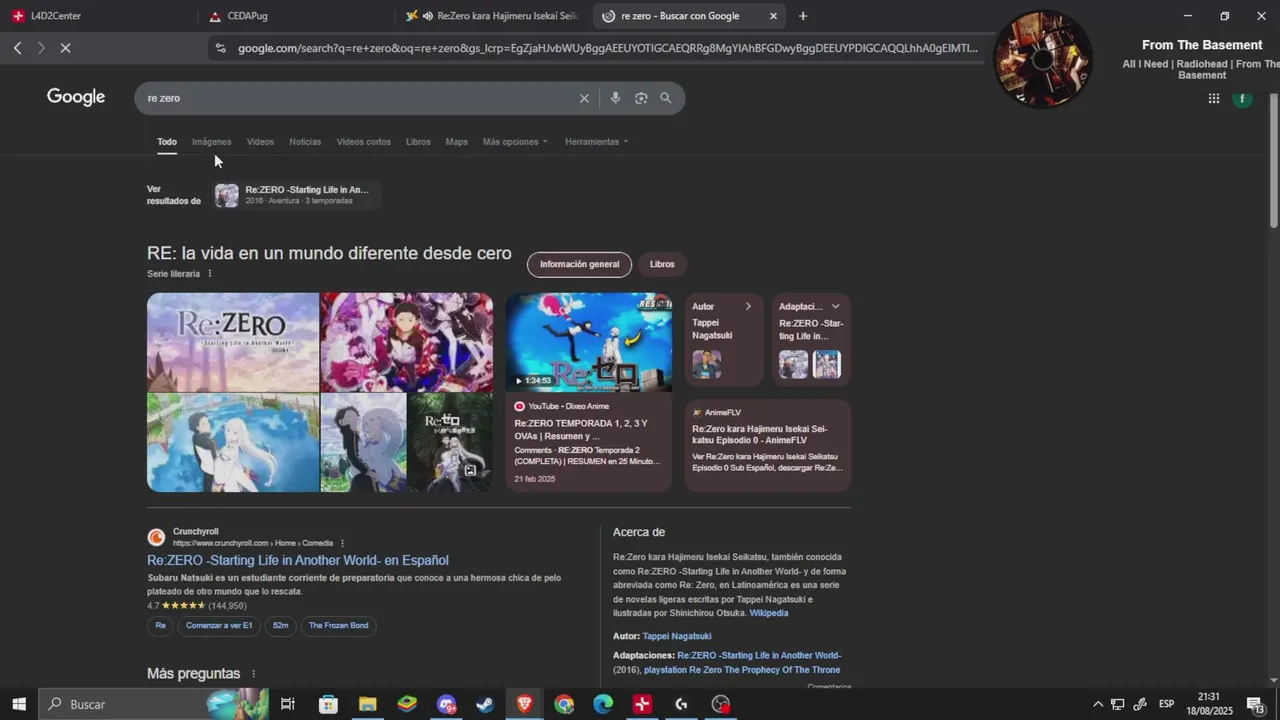Open the Google apps grid icon
This screenshot has width=1280, height=720.
click(x=1214, y=98)
